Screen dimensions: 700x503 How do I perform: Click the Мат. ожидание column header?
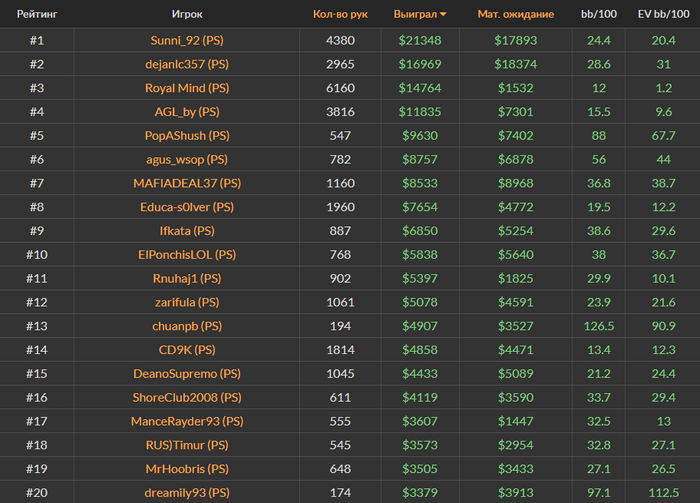point(515,15)
